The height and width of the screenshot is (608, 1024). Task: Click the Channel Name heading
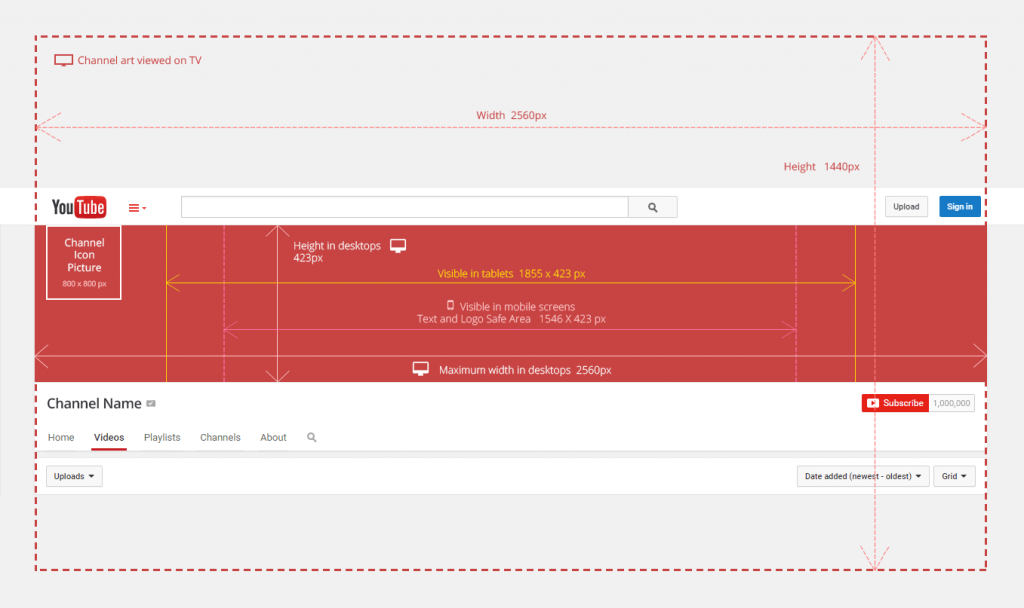[94, 404]
